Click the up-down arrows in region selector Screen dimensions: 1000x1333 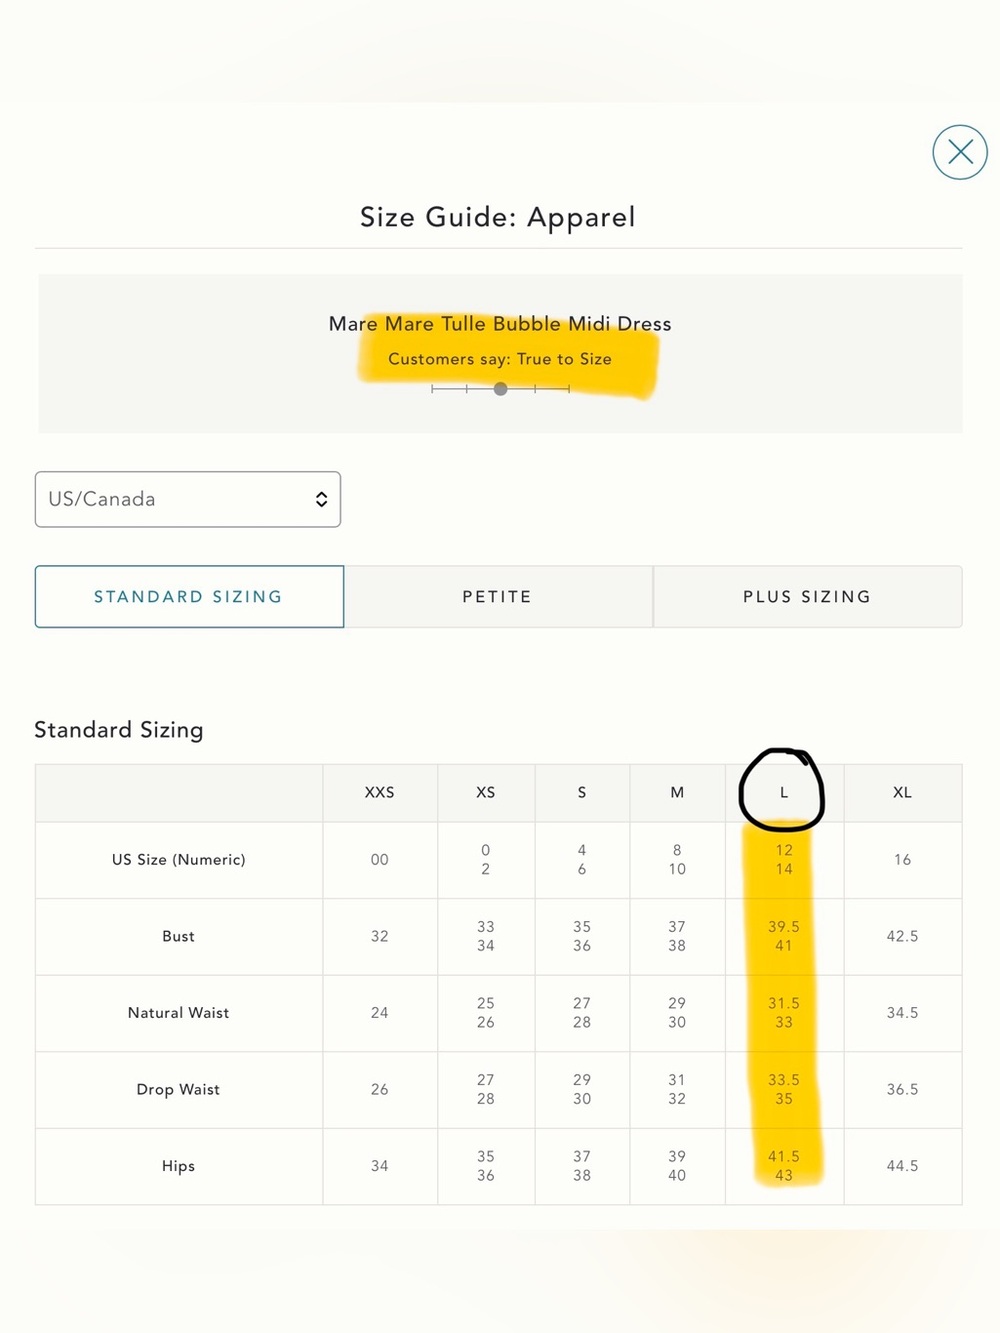pos(321,499)
